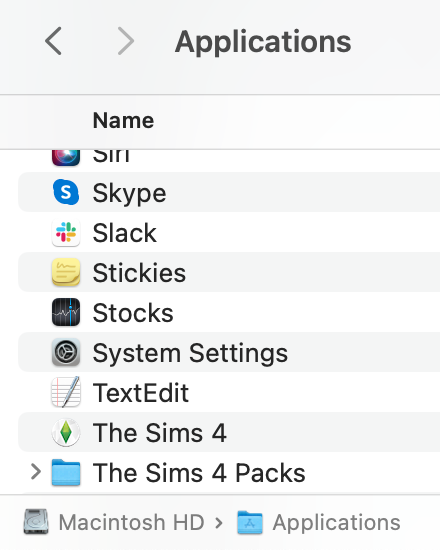The height and width of the screenshot is (550, 440).
Task: Go back with the left chevron
Action: [x=53, y=41]
